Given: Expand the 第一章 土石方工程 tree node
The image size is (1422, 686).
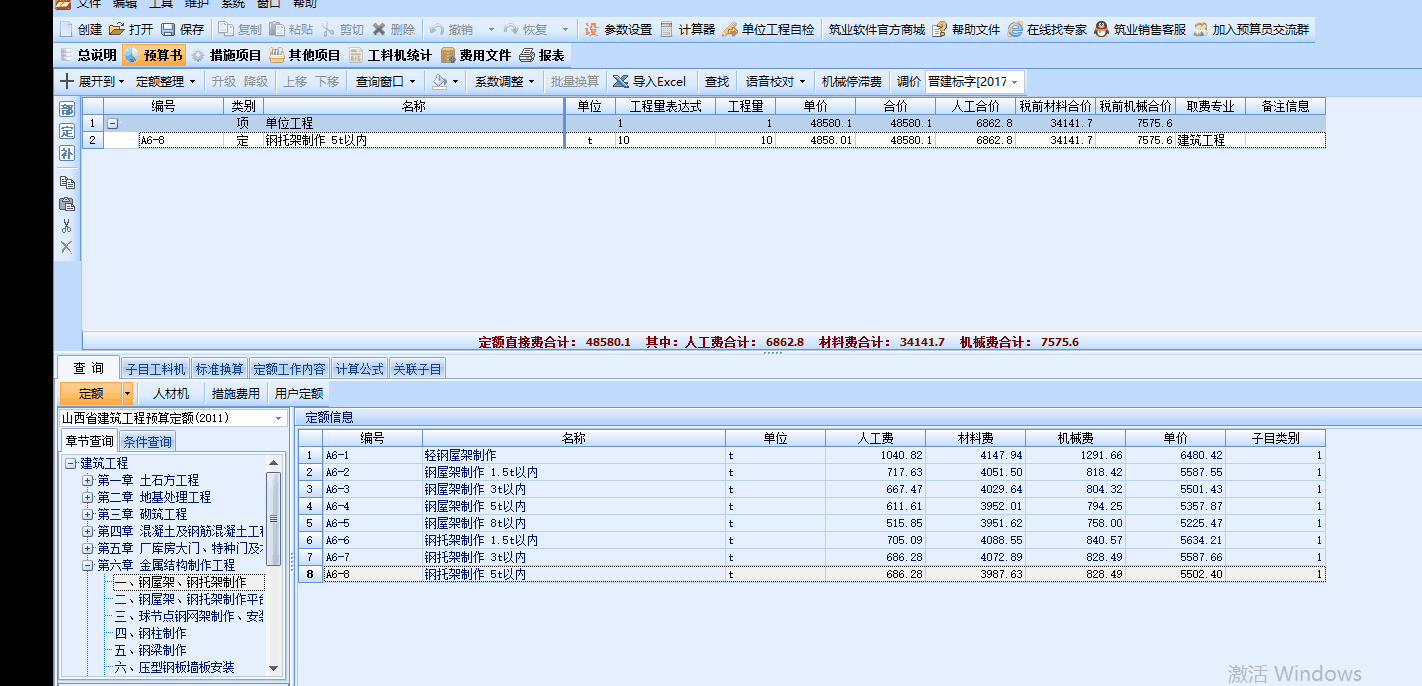Looking at the screenshot, I should 88,481.
